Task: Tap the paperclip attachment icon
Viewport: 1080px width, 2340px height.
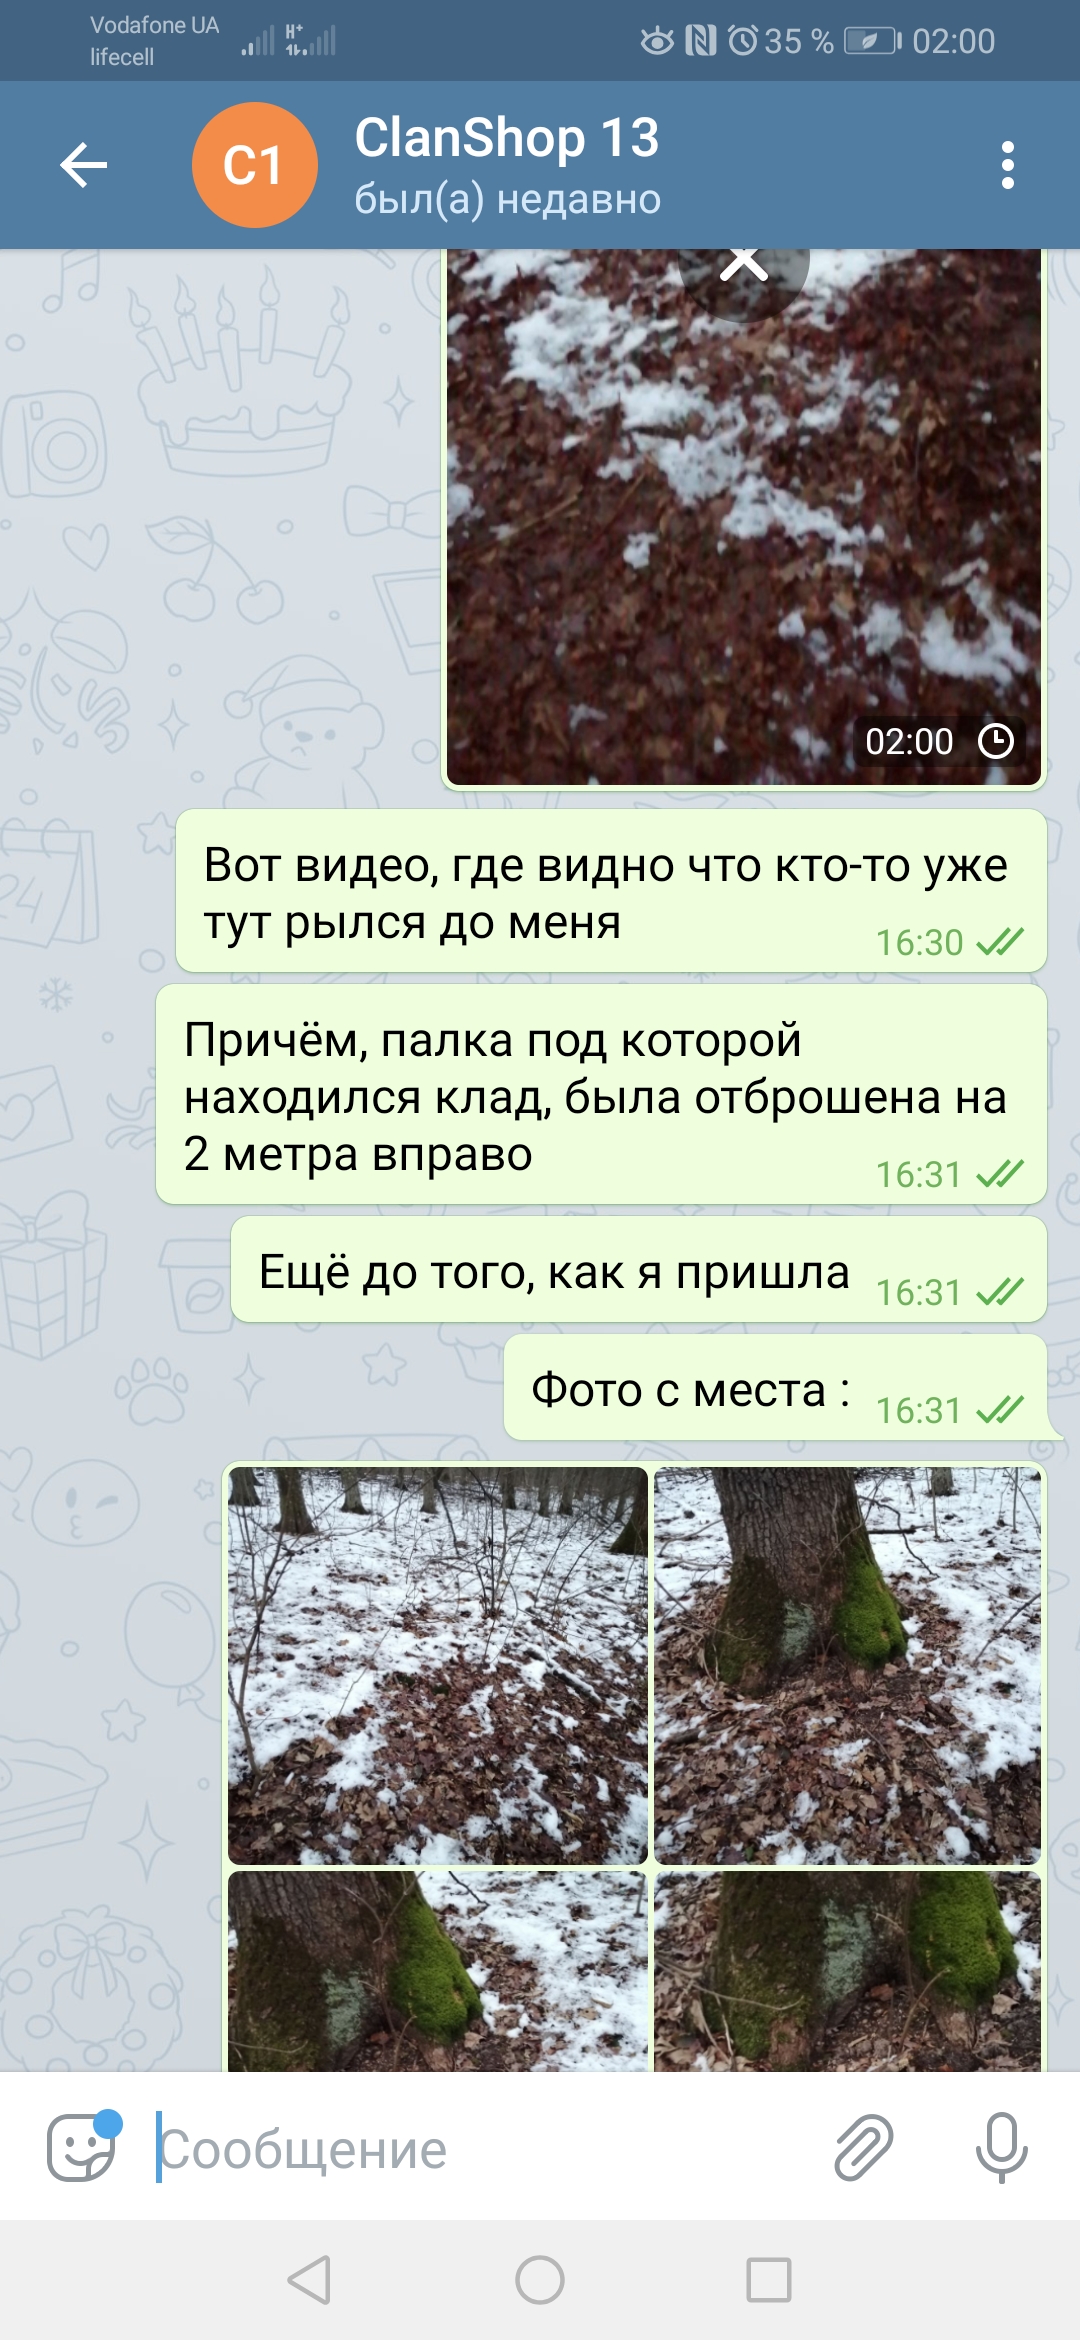Action: [863, 2148]
